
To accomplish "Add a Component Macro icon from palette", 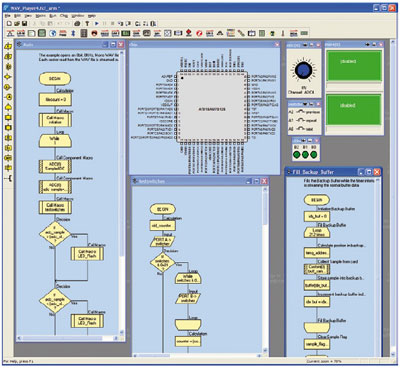I will pos(8,128).
